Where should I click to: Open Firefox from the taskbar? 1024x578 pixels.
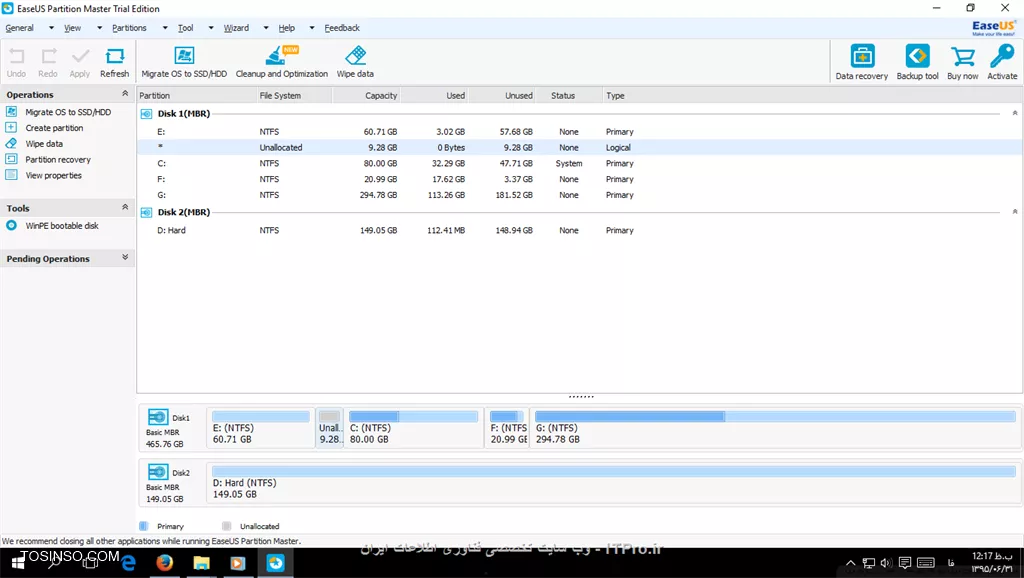tap(165, 562)
